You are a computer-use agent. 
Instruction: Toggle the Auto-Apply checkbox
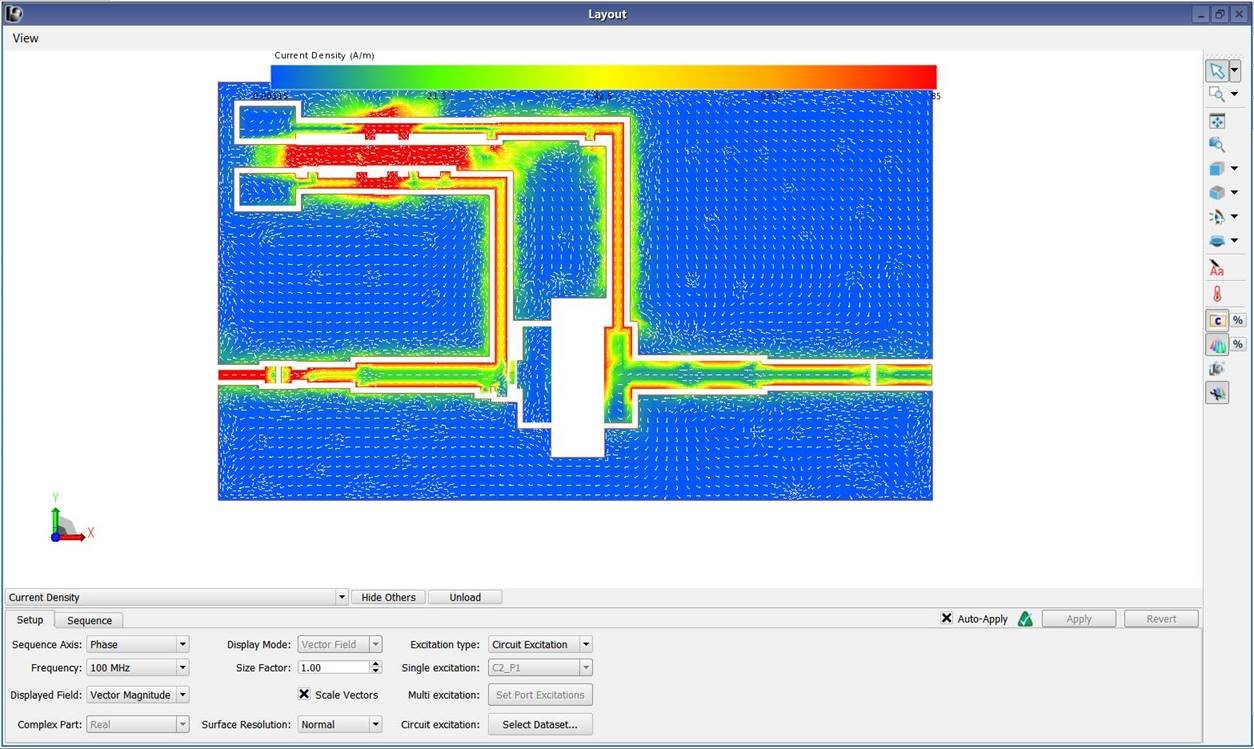click(x=947, y=618)
